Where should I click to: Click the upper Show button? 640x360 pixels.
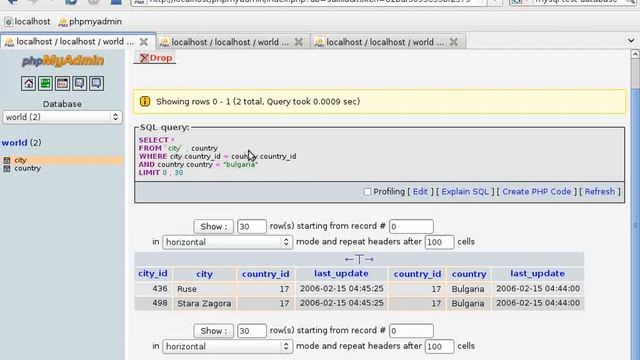(x=214, y=227)
